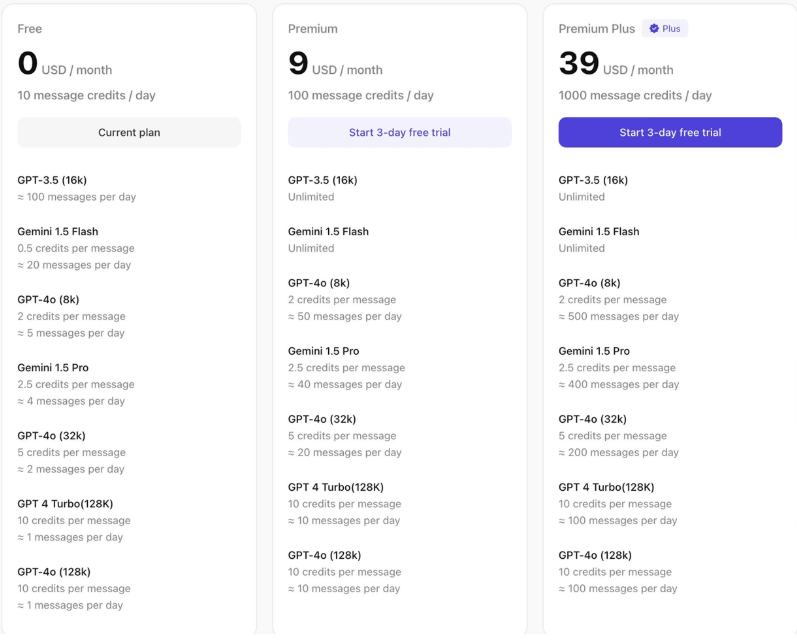Click GPT-4o (32k) in the Premium plan
This screenshot has height=644, width=797.
point(322,419)
